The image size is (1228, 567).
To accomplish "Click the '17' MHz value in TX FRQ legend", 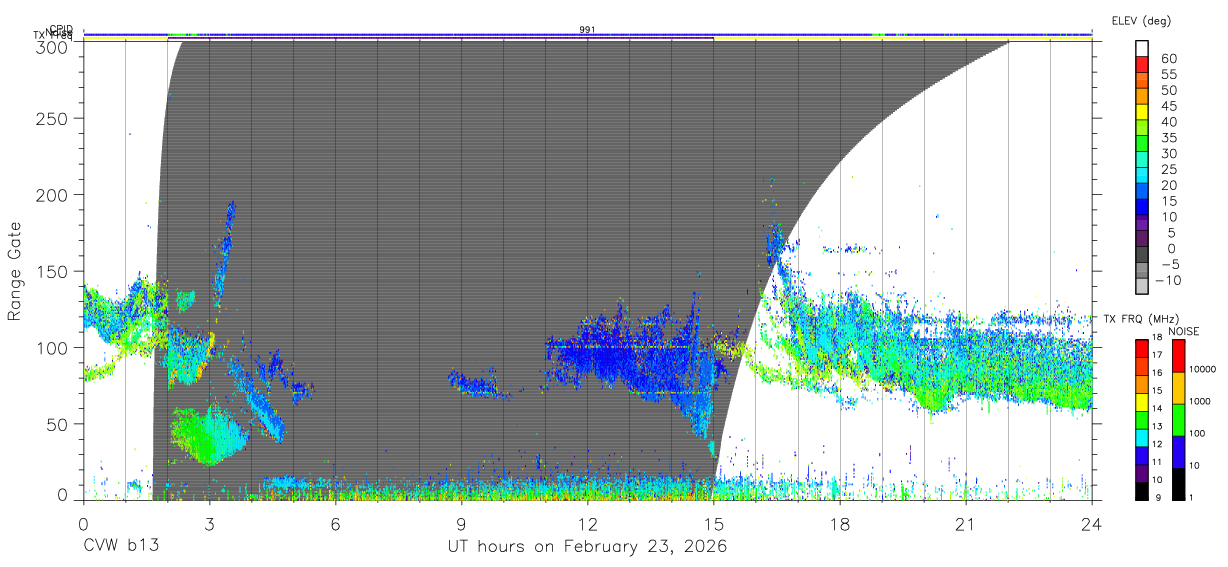I will coord(1156,354).
